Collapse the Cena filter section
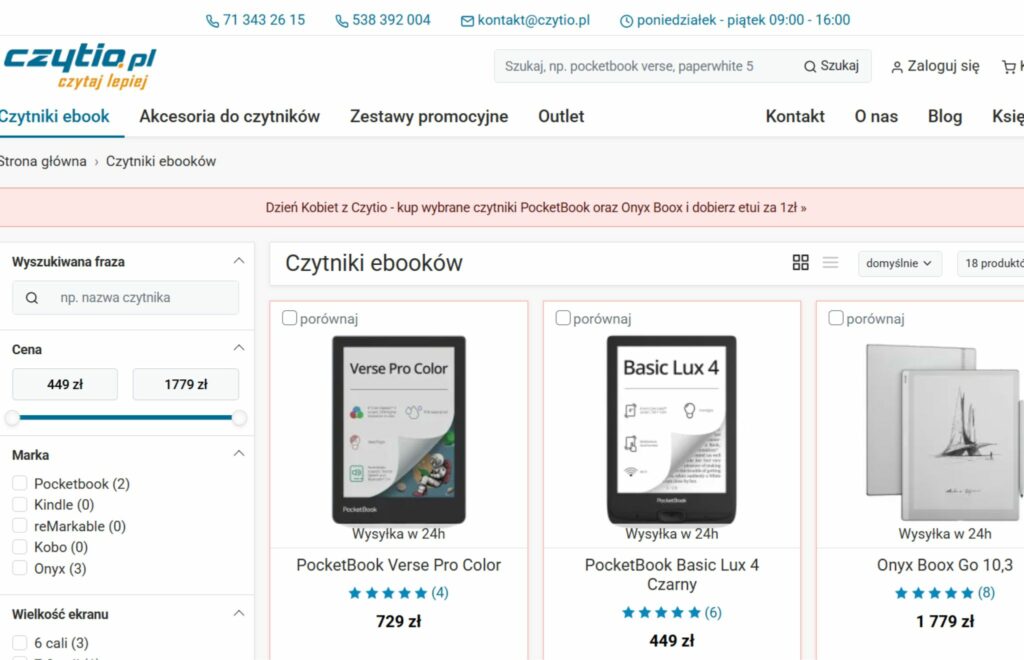Image resolution: width=1024 pixels, height=660 pixels. click(239, 348)
